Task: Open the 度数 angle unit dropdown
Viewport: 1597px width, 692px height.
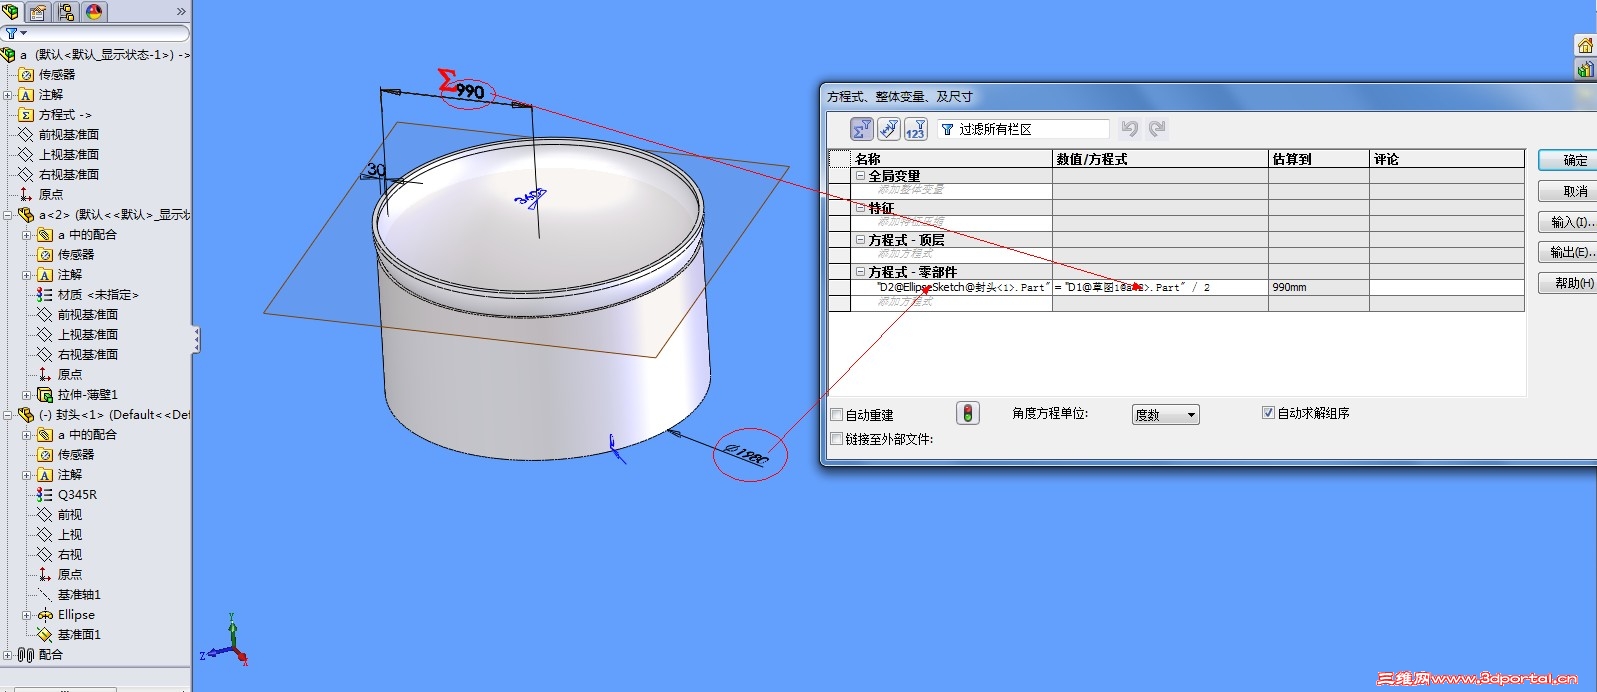Action: [1166, 415]
